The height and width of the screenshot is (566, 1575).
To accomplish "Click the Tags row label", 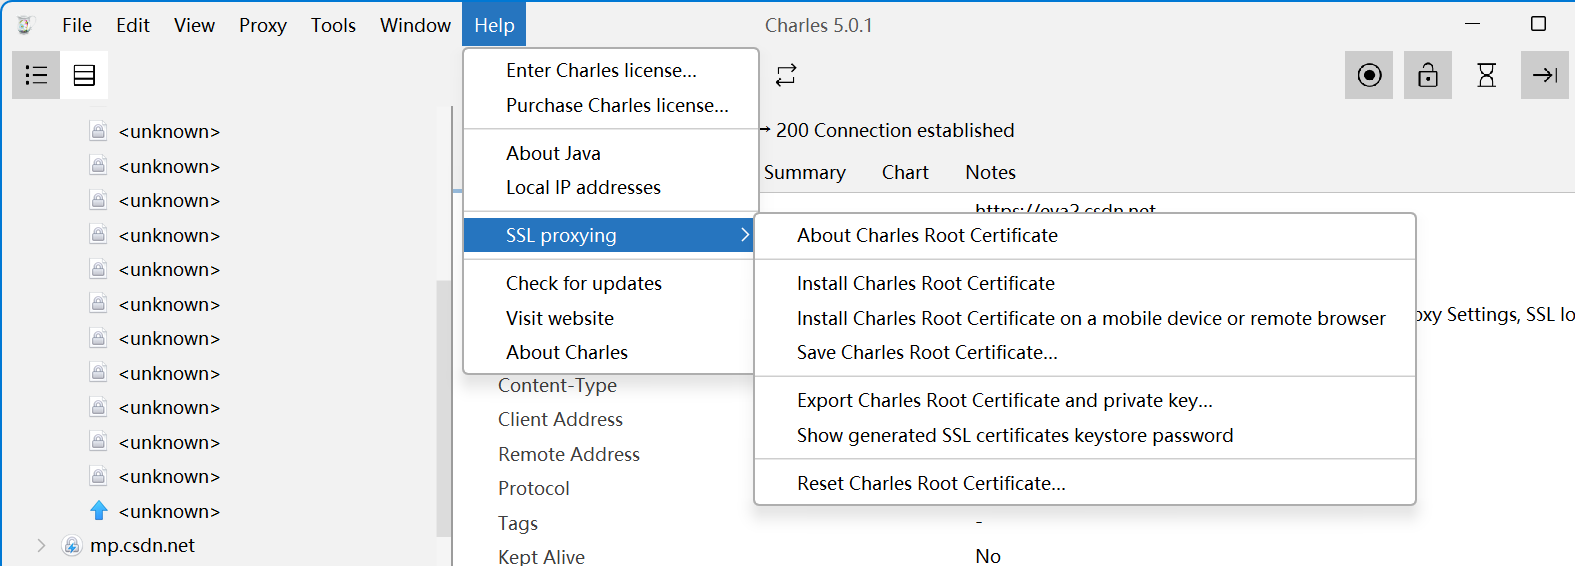I will tap(518, 523).
